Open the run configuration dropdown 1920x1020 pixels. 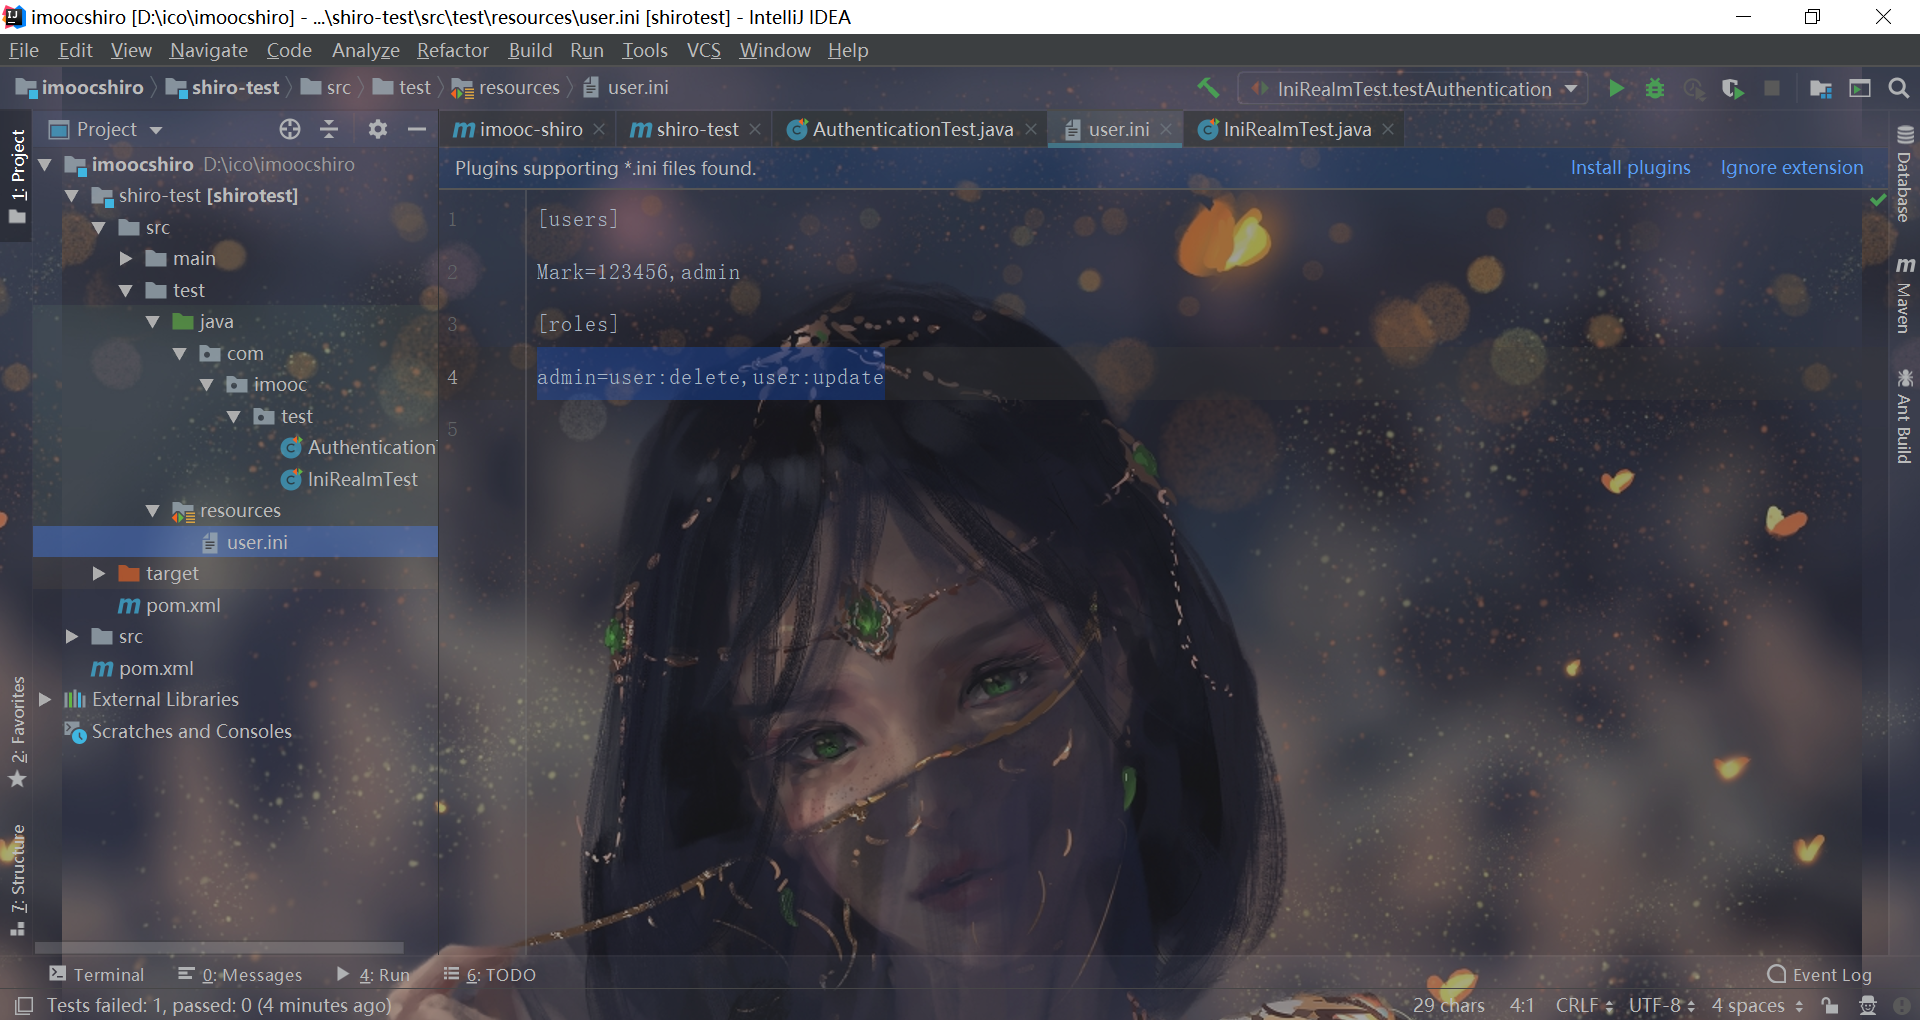click(1412, 88)
